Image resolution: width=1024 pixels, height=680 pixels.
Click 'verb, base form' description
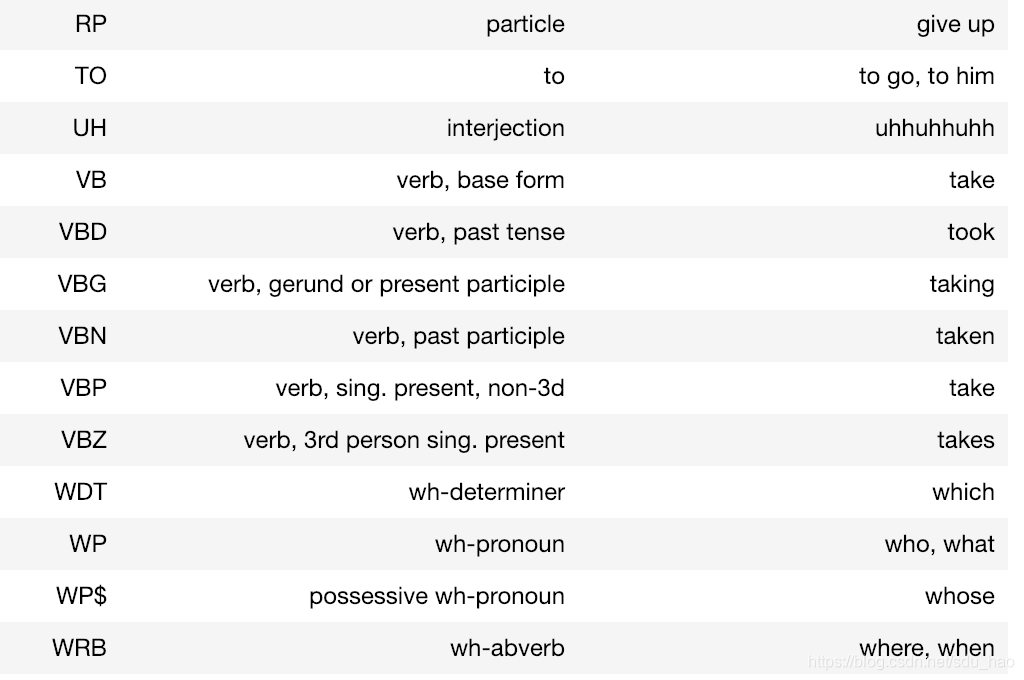481,180
